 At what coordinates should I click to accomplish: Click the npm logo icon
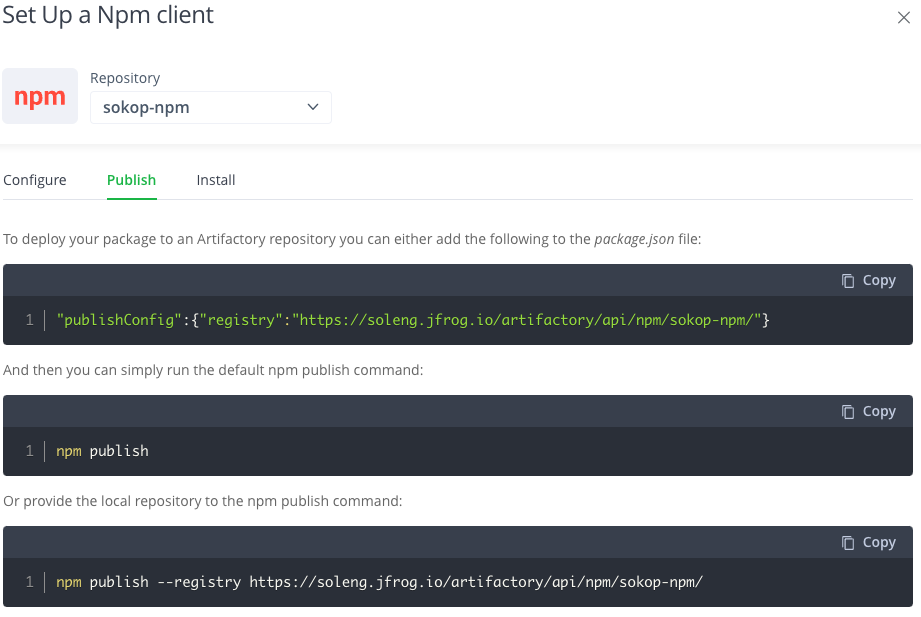coord(40,96)
